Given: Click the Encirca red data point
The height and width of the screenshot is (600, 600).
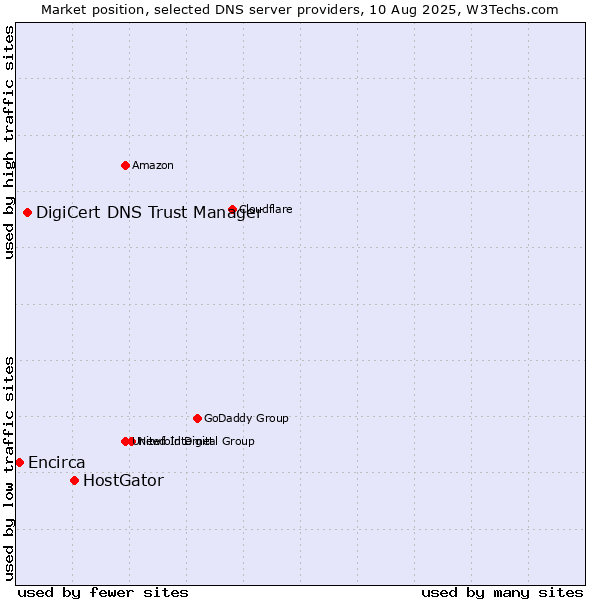Looking at the screenshot, I should click(x=20, y=463).
